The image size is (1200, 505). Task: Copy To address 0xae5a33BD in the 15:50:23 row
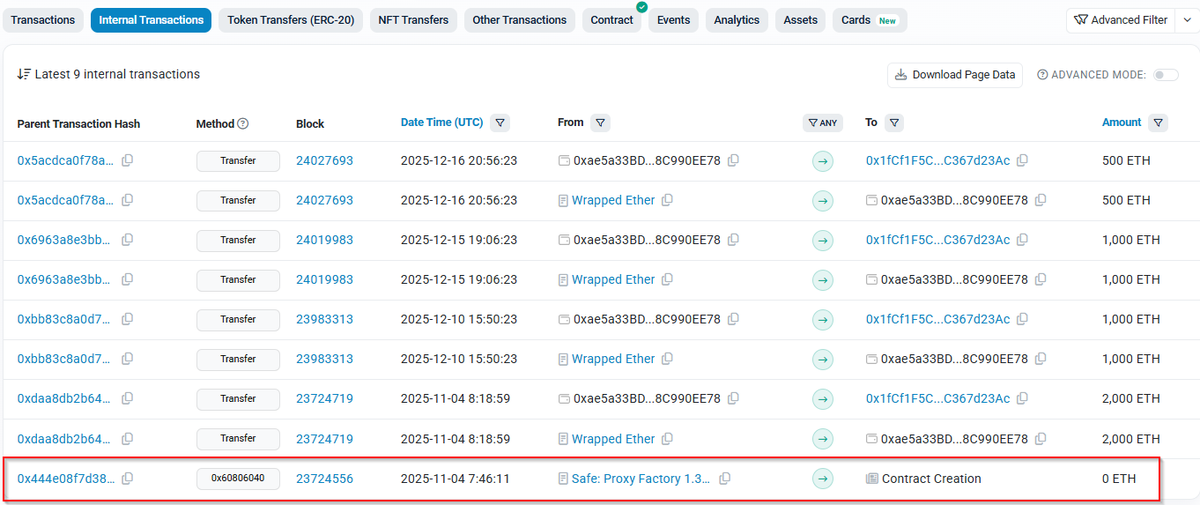click(x=1041, y=359)
